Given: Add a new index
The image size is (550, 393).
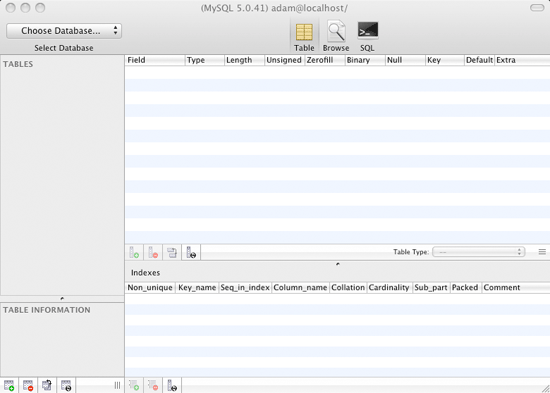Looking at the screenshot, I should pos(134,386).
